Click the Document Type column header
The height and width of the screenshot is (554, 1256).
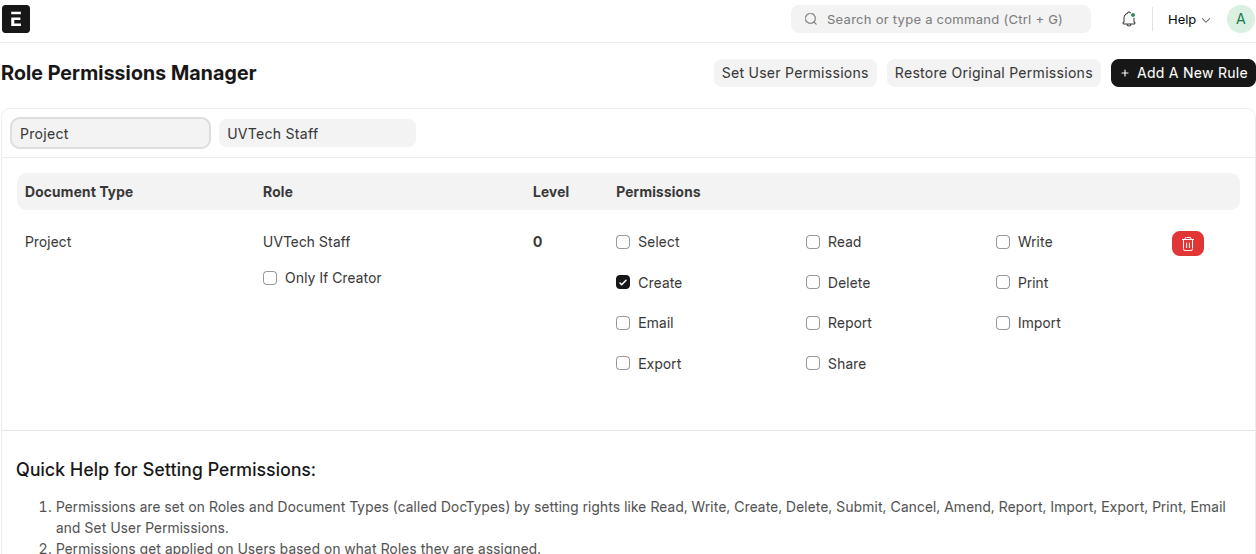pyautogui.click(x=79, y=192)
